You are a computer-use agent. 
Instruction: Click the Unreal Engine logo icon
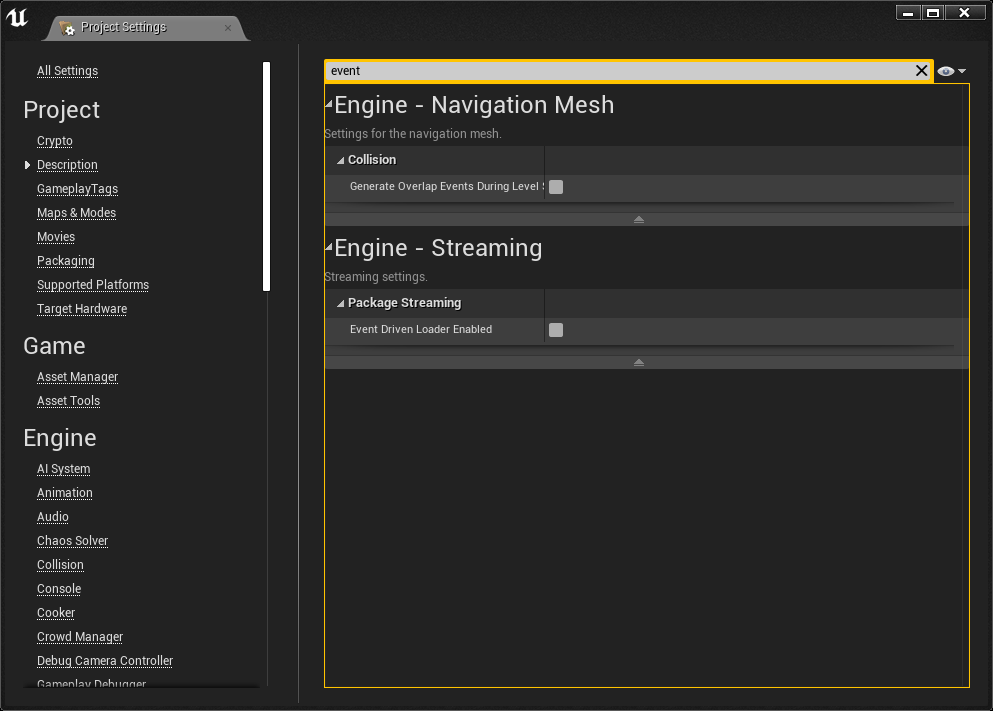pyautogui.click(x=18, y=17)
